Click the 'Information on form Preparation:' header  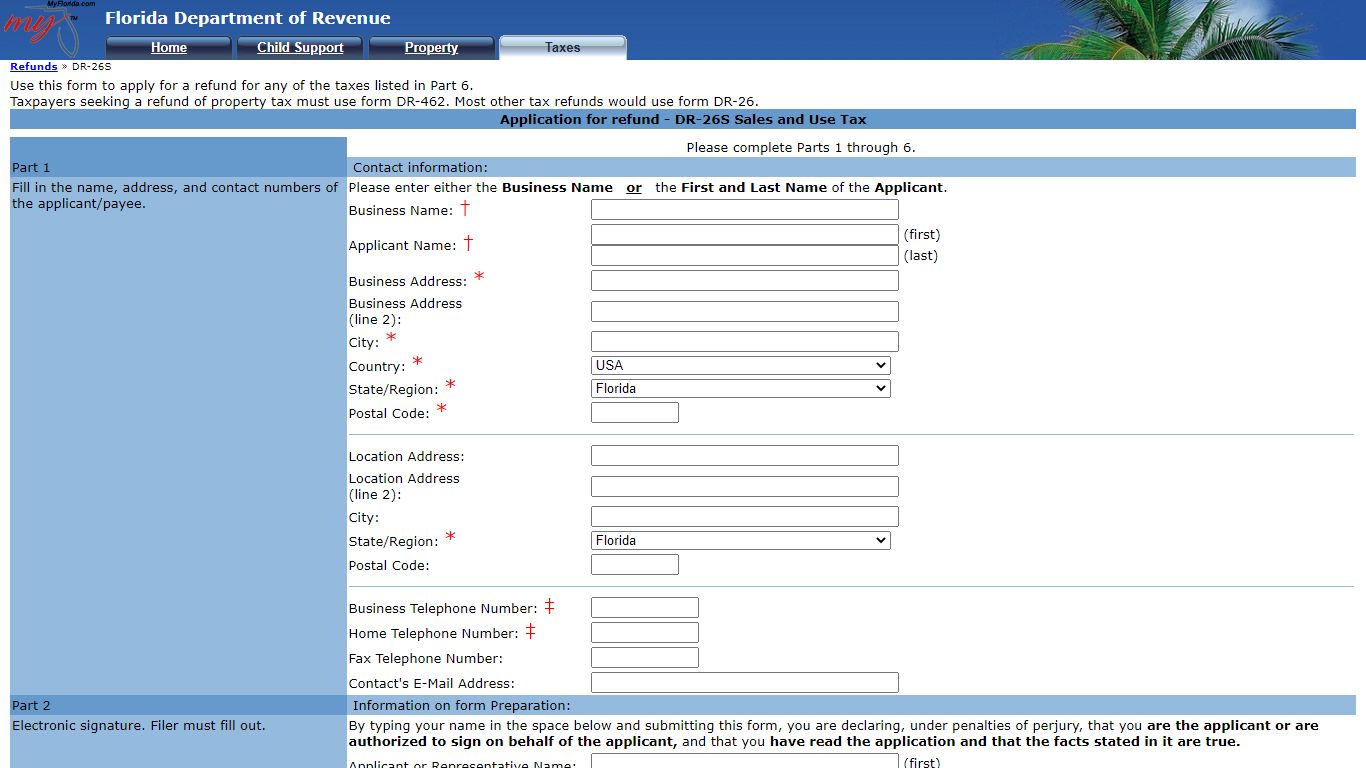(461, 706)
